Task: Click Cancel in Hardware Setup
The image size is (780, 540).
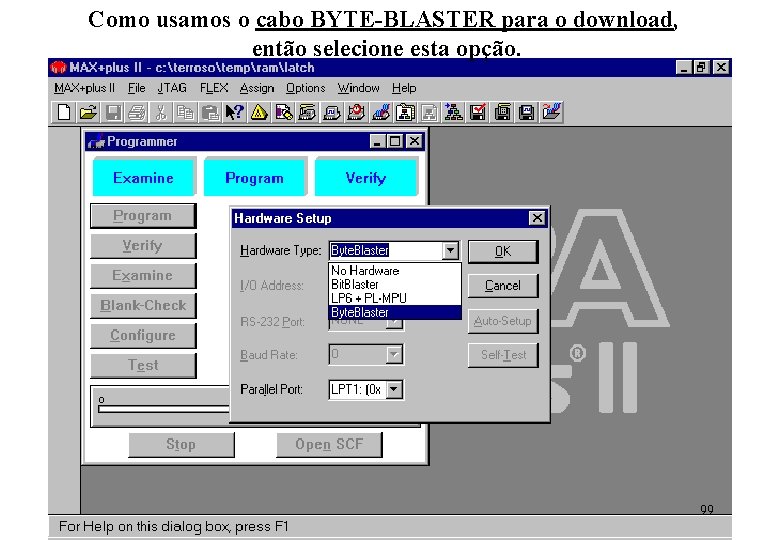Action: [x=503, y=286]
